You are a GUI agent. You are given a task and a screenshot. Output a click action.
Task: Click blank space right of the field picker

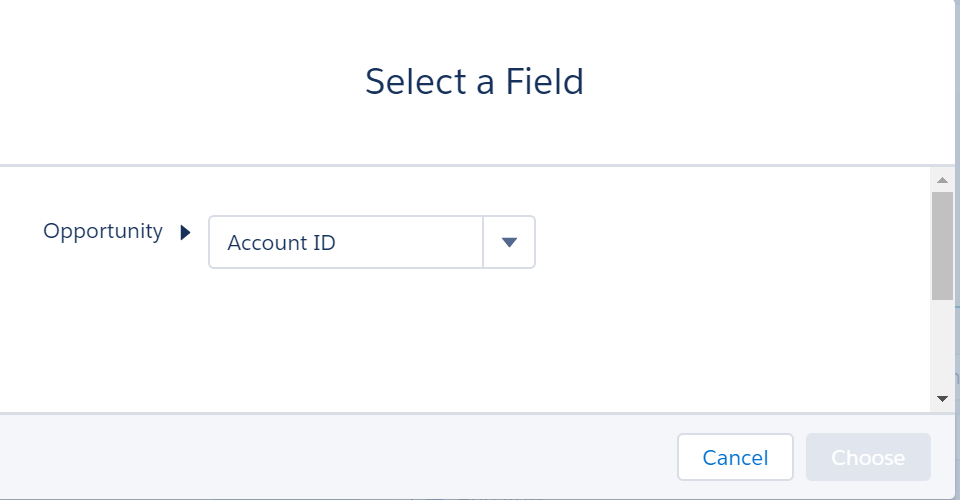[x=730, y=242]
